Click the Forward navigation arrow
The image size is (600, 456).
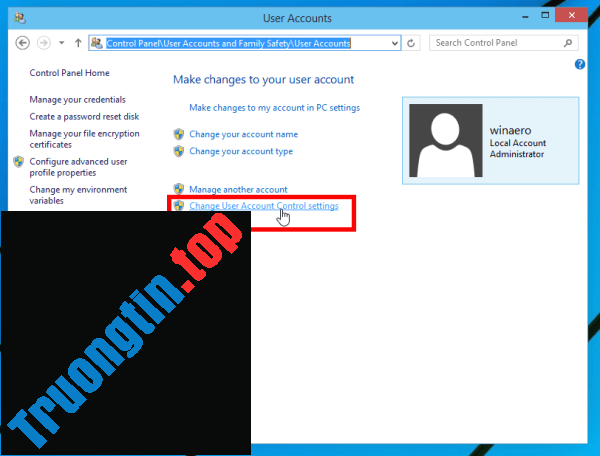tap(44, 43)
